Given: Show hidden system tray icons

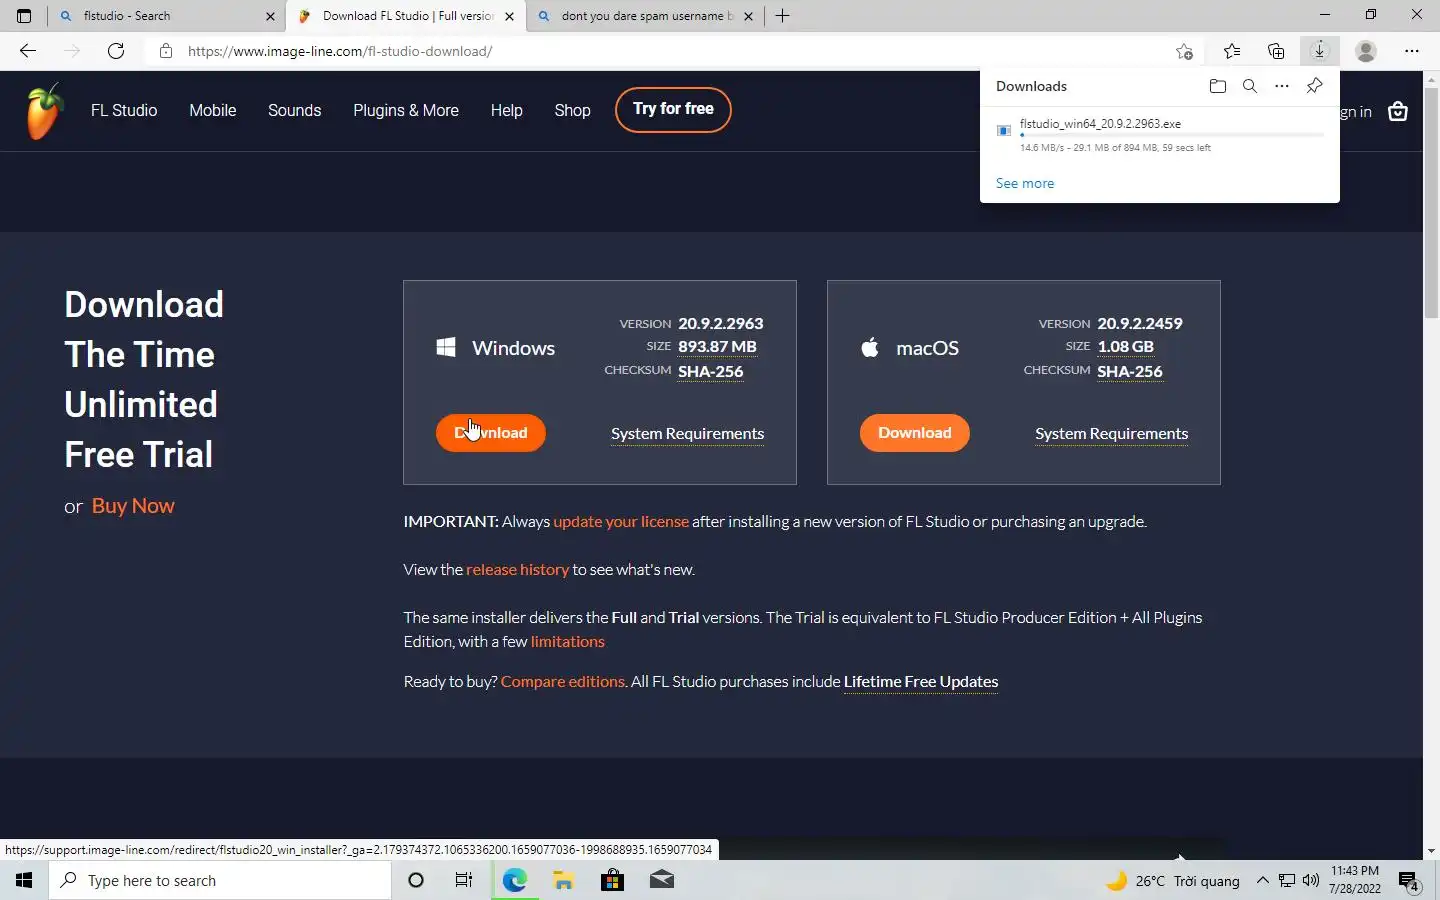Looking at the screenshot, I should (x=1262, y=881).
